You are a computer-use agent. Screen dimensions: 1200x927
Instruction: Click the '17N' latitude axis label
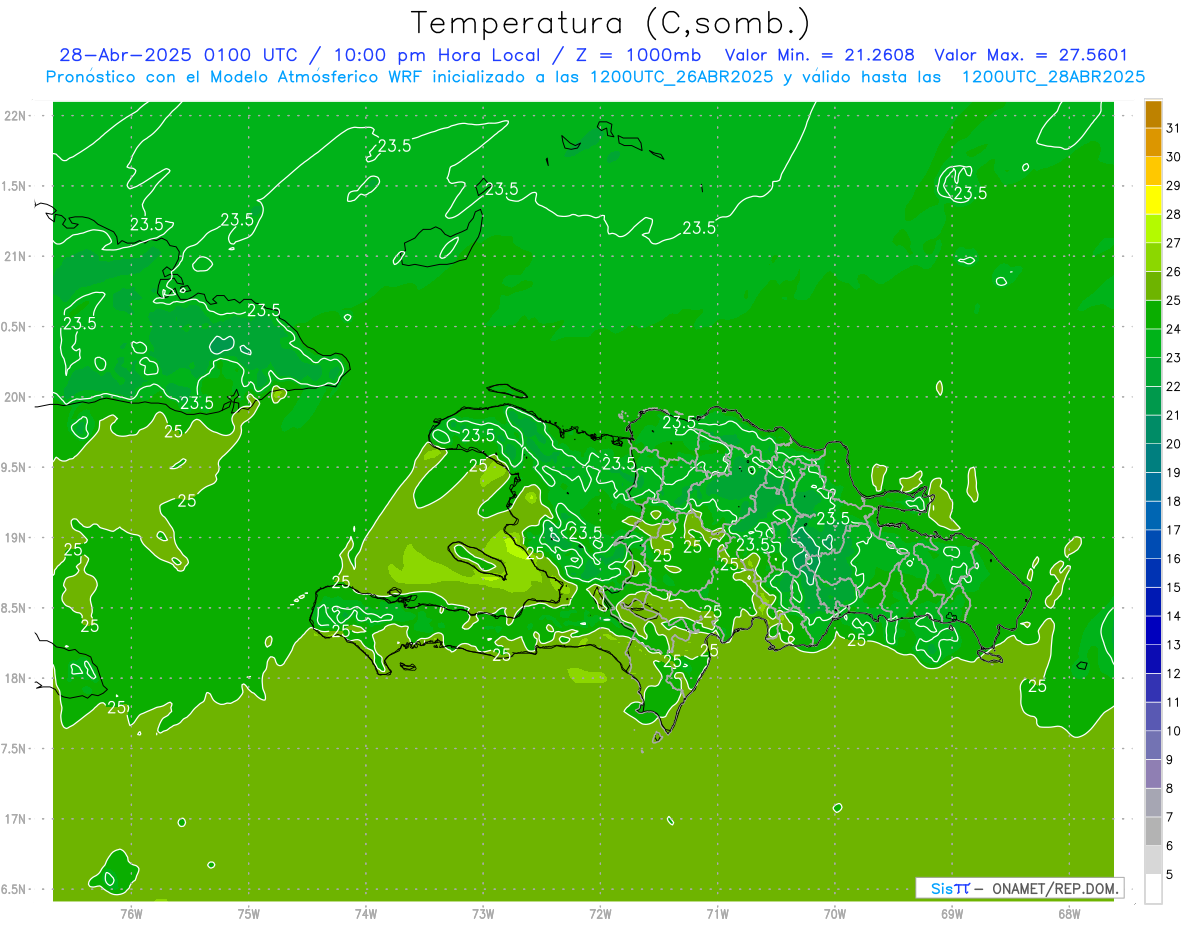point(17,819)
